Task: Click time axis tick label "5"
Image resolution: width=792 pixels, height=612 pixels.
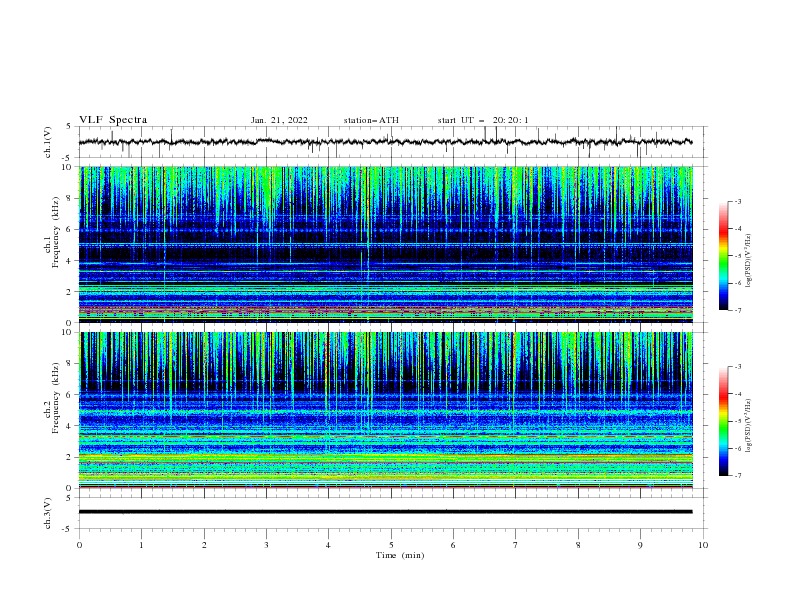Action: [391, 545]
